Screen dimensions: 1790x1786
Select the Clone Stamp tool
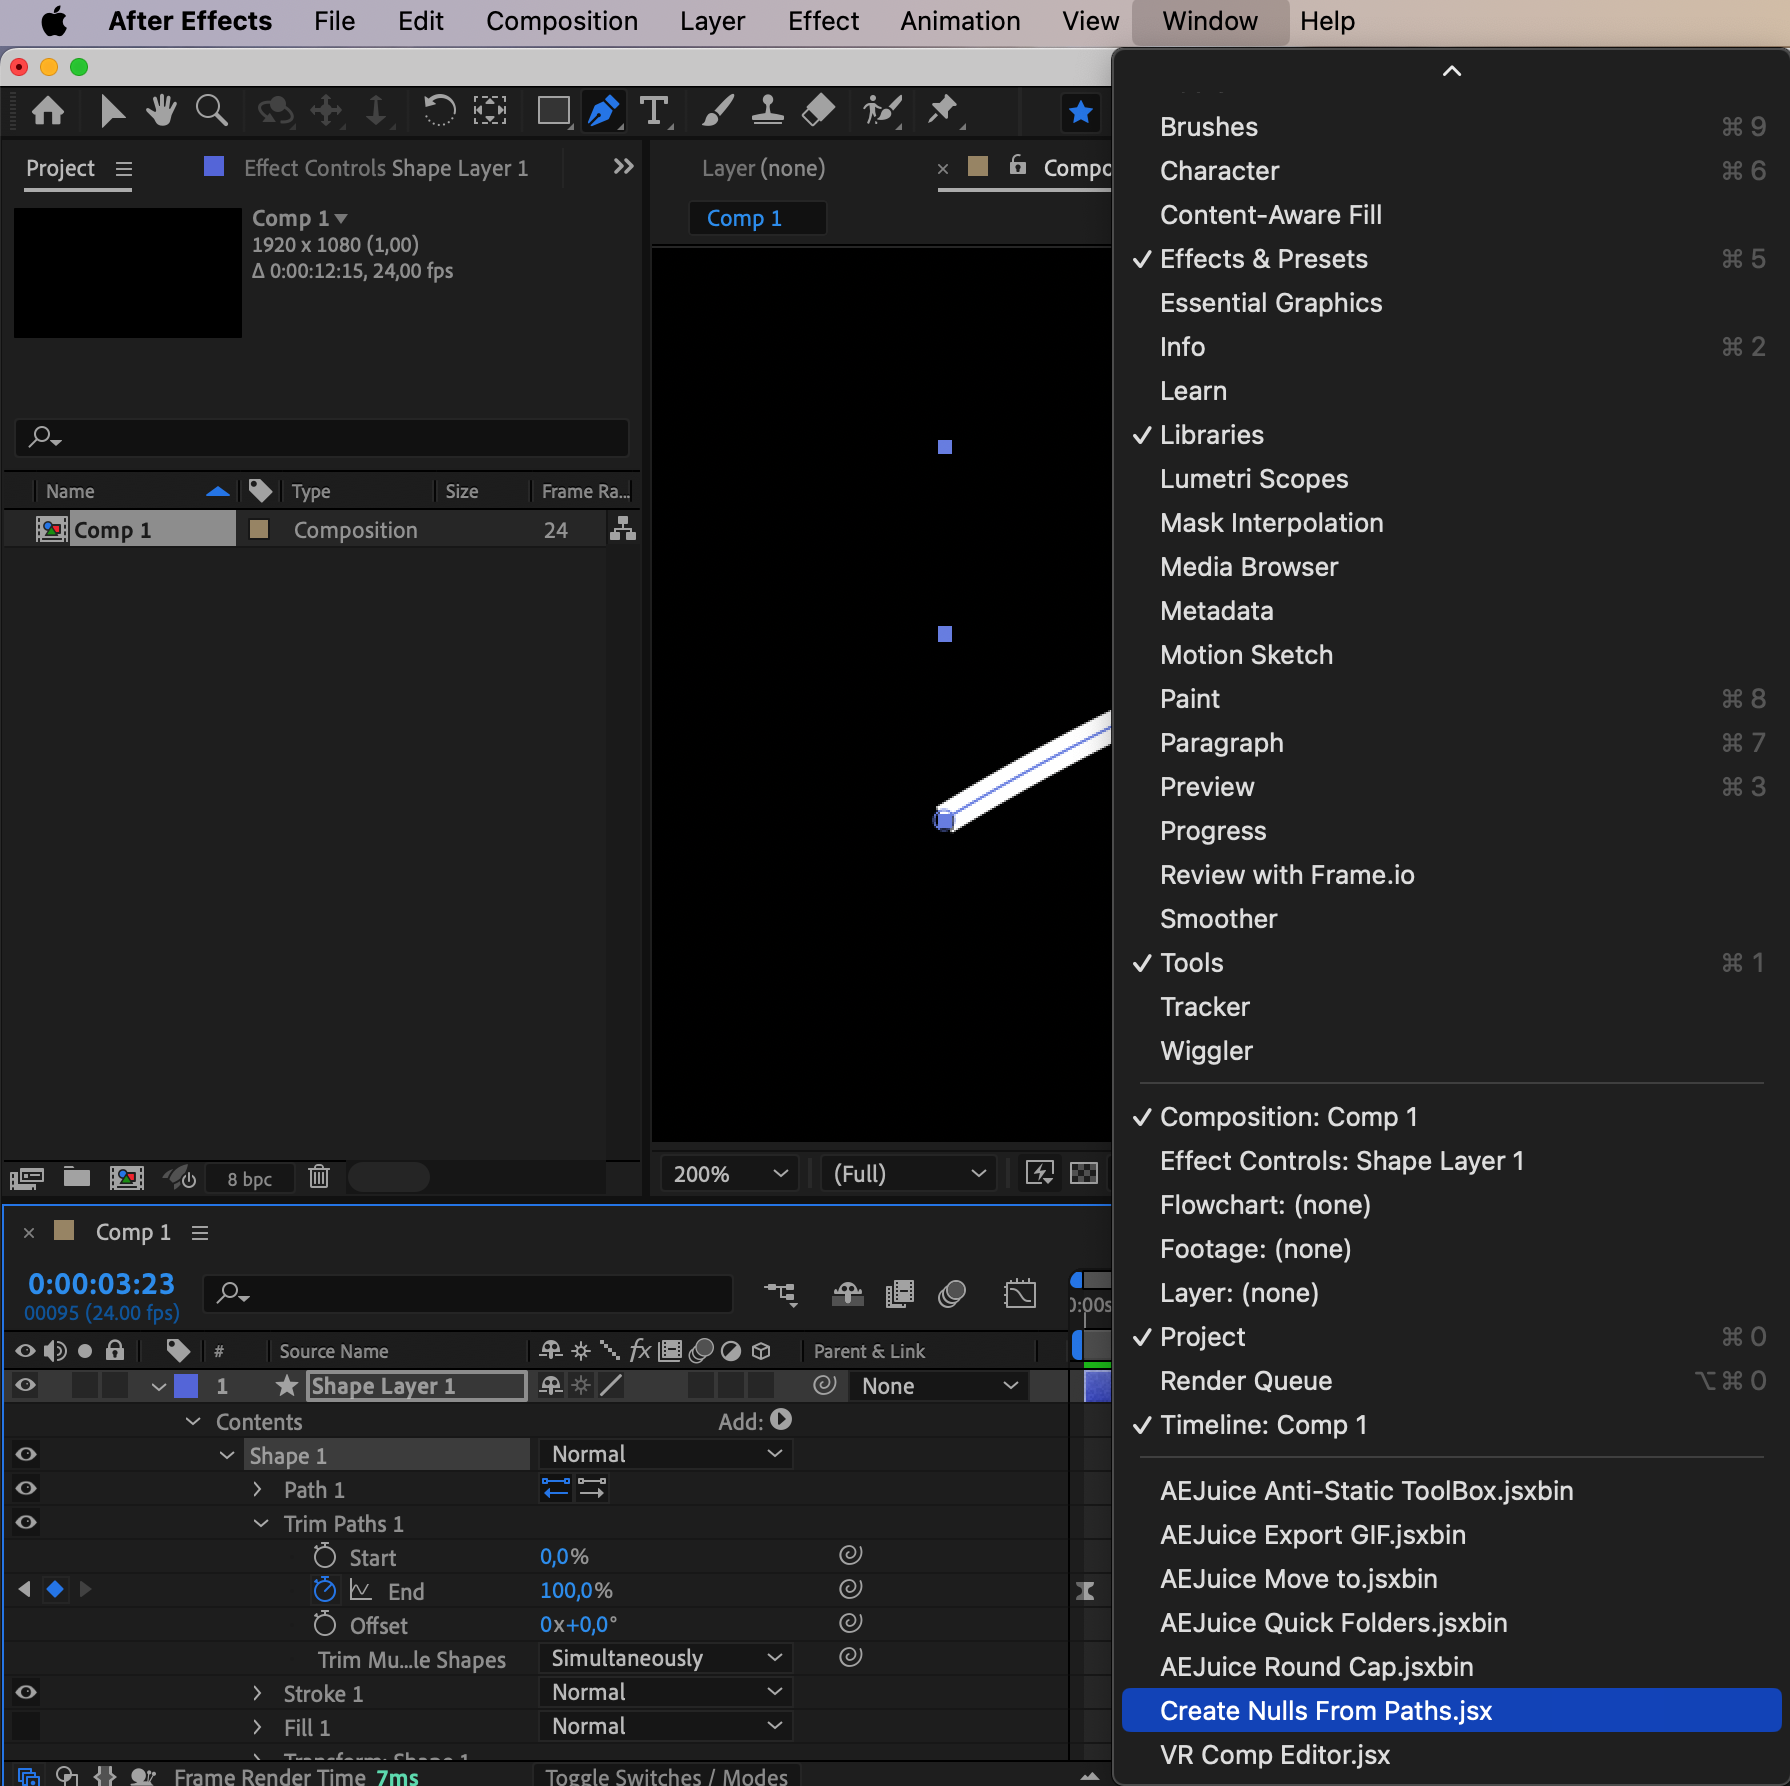(768, 111)
